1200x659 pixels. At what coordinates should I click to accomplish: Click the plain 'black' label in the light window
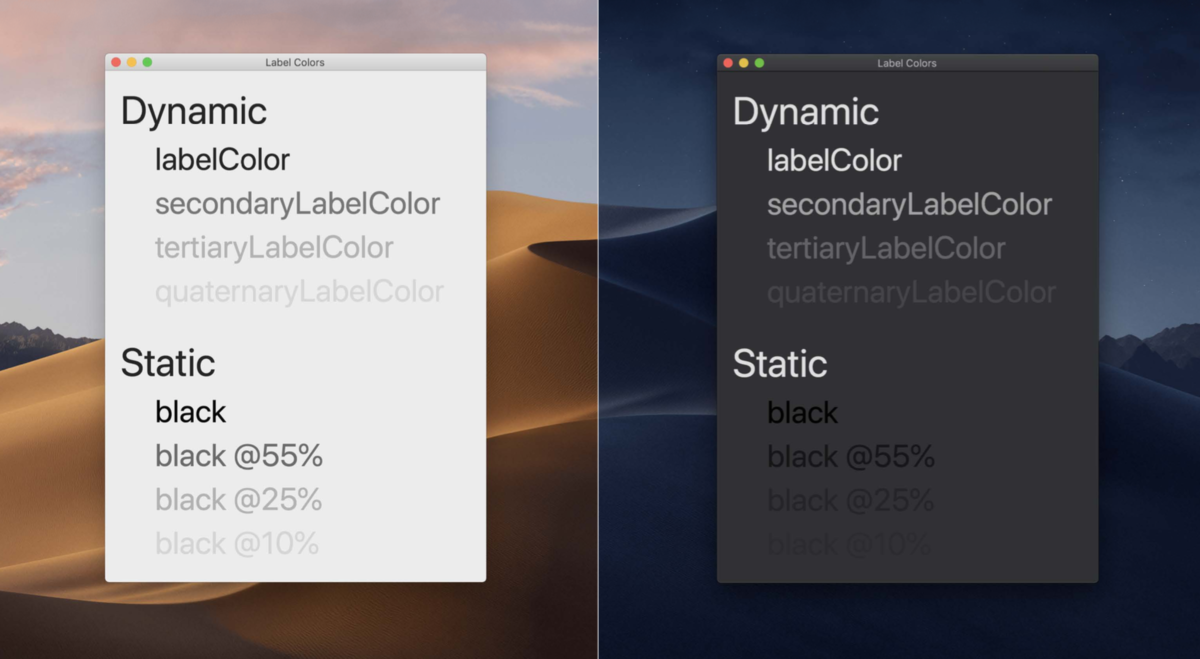pyautogui.click(x=191, y=411)
